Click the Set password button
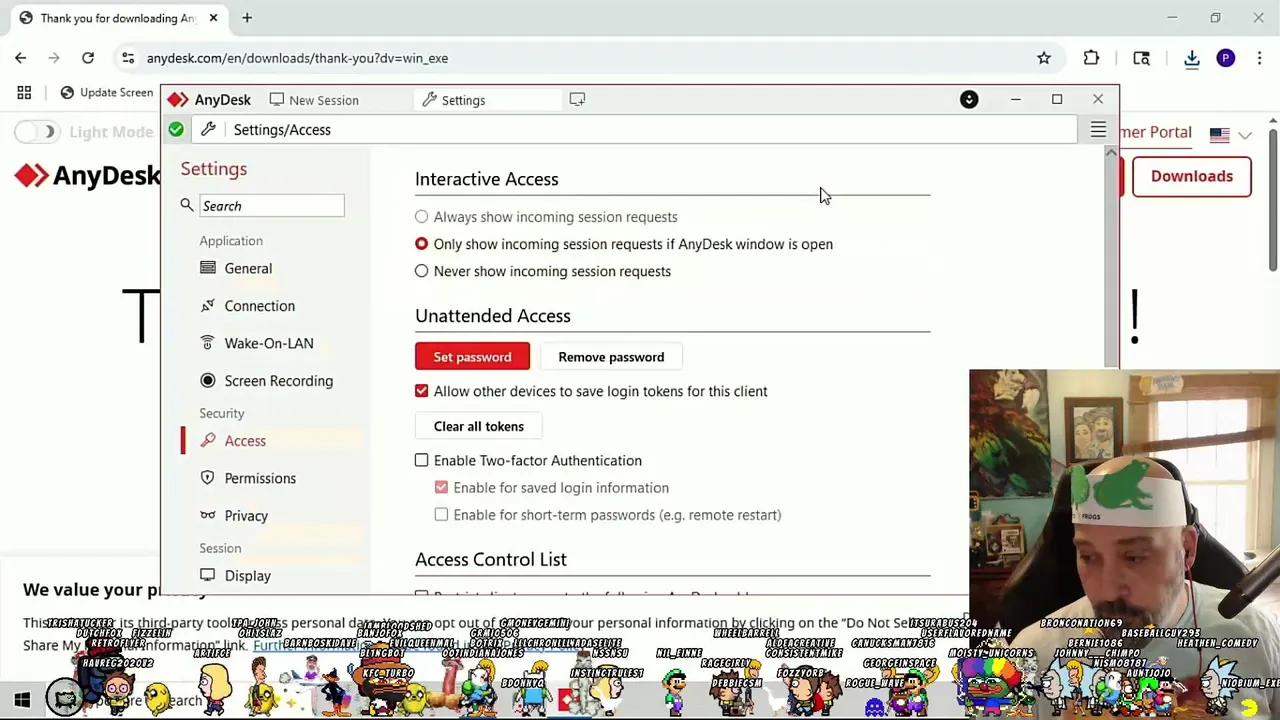The image size is (1280, 720). tap(472, 357)
